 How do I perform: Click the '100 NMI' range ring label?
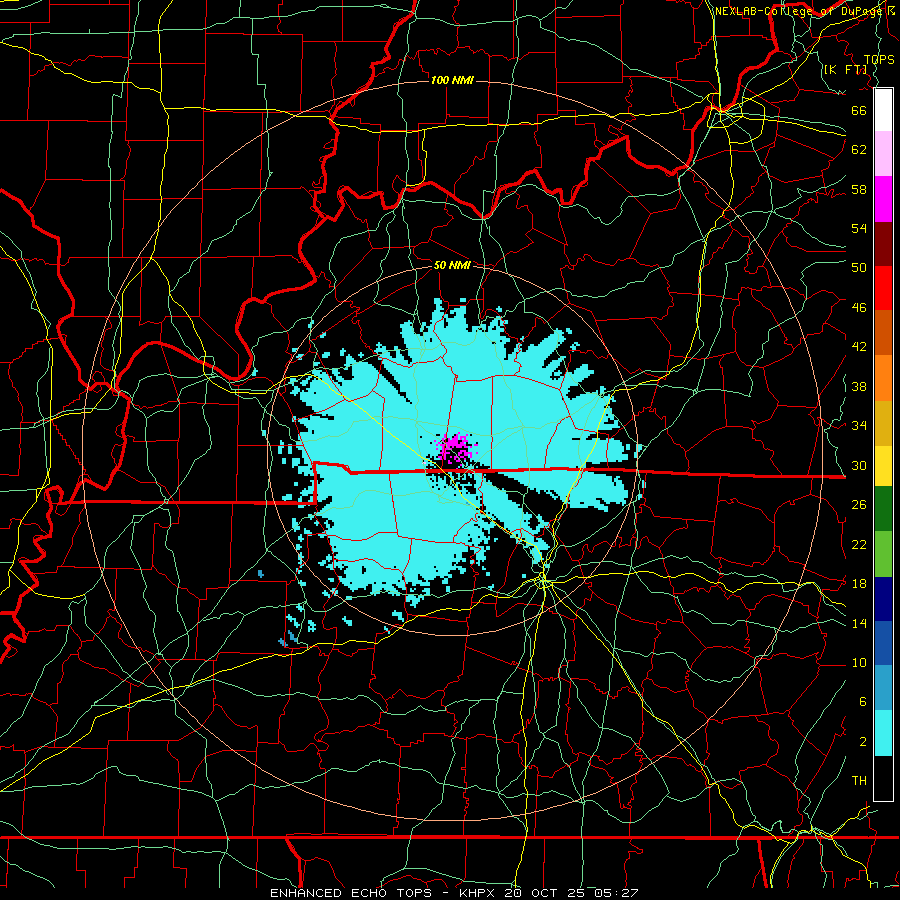(x=452, y=80)
